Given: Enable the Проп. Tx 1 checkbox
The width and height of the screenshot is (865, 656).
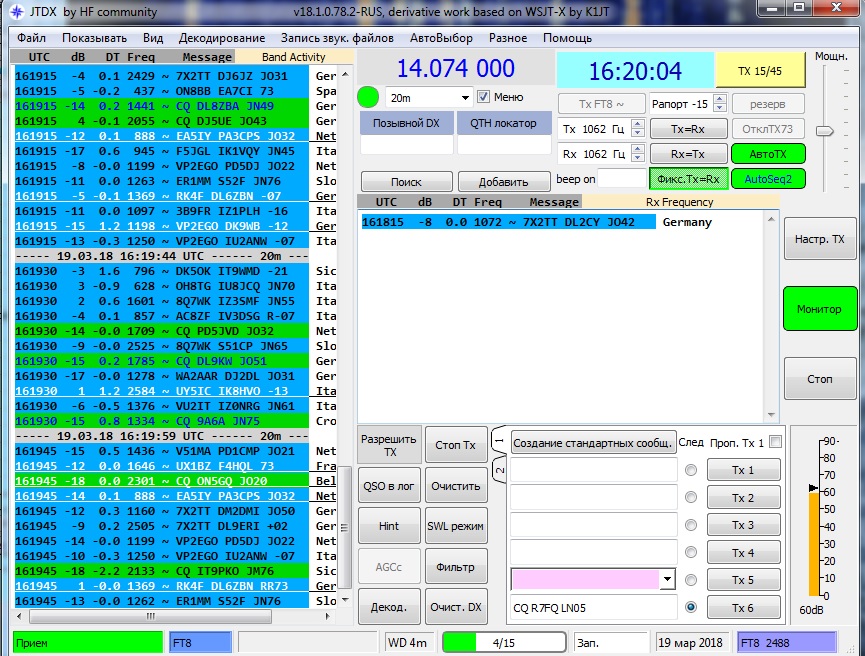Looking at the screenshot, I should pyautogui.click(x=775, y=442).
